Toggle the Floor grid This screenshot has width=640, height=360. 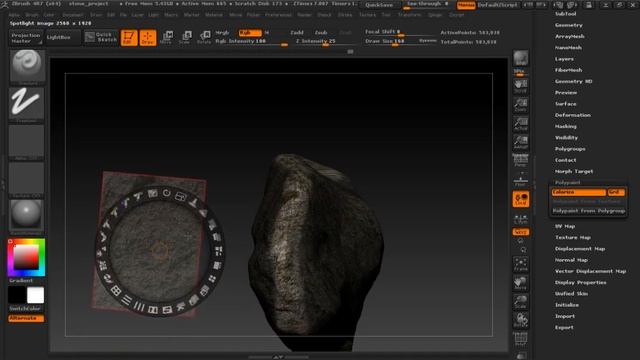pyautogui.click(x=520, y=180)
